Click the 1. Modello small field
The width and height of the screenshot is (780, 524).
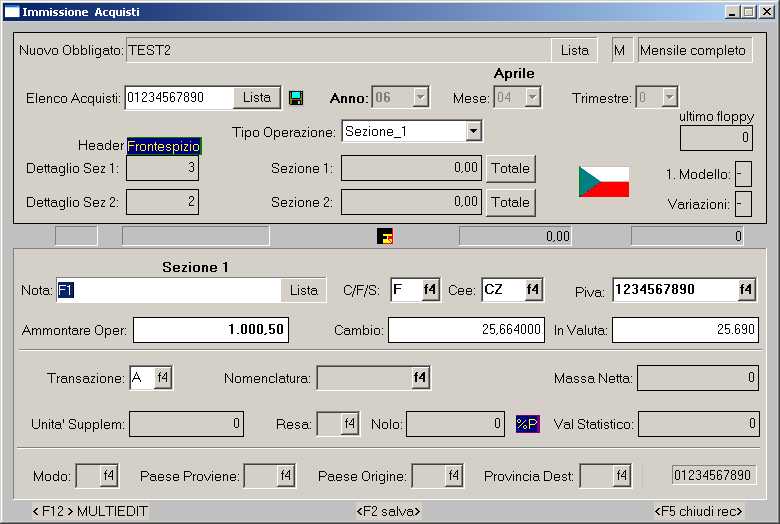click(743, 174)
